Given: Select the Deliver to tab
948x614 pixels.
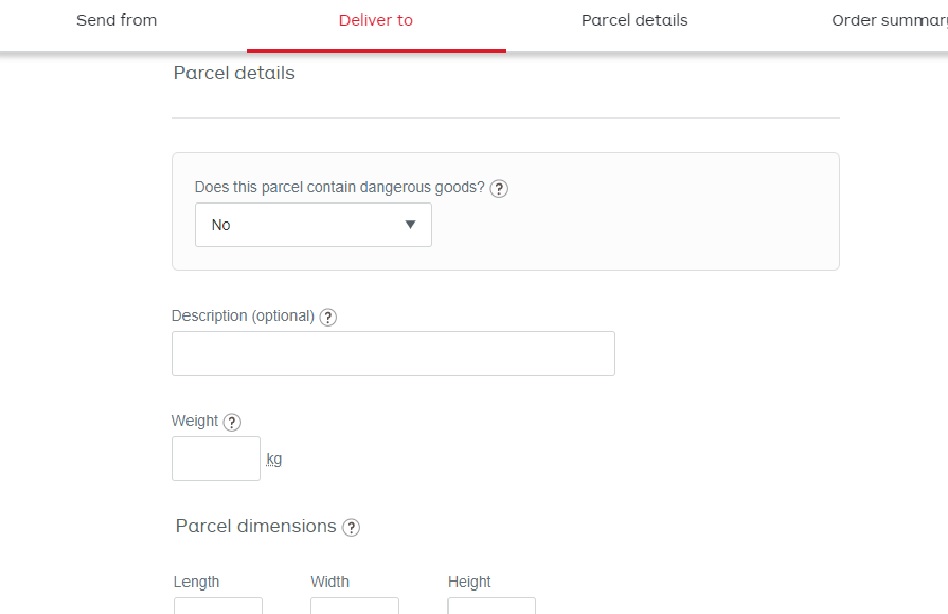Looking at the screenshot, I should pos(375,21).
